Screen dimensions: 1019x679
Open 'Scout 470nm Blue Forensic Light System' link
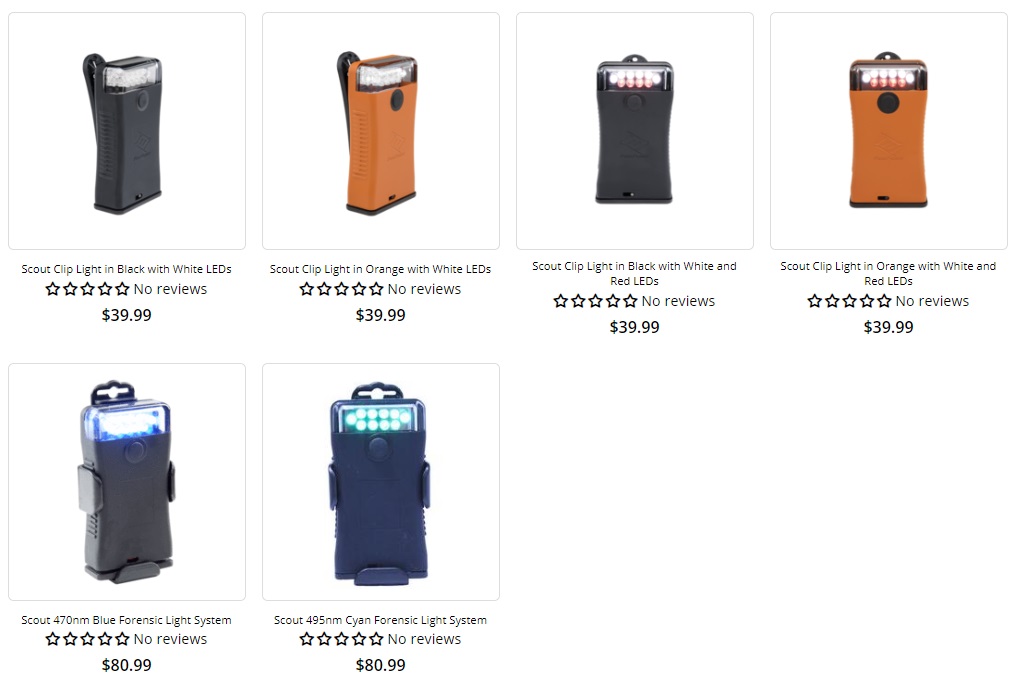(127, 620)
